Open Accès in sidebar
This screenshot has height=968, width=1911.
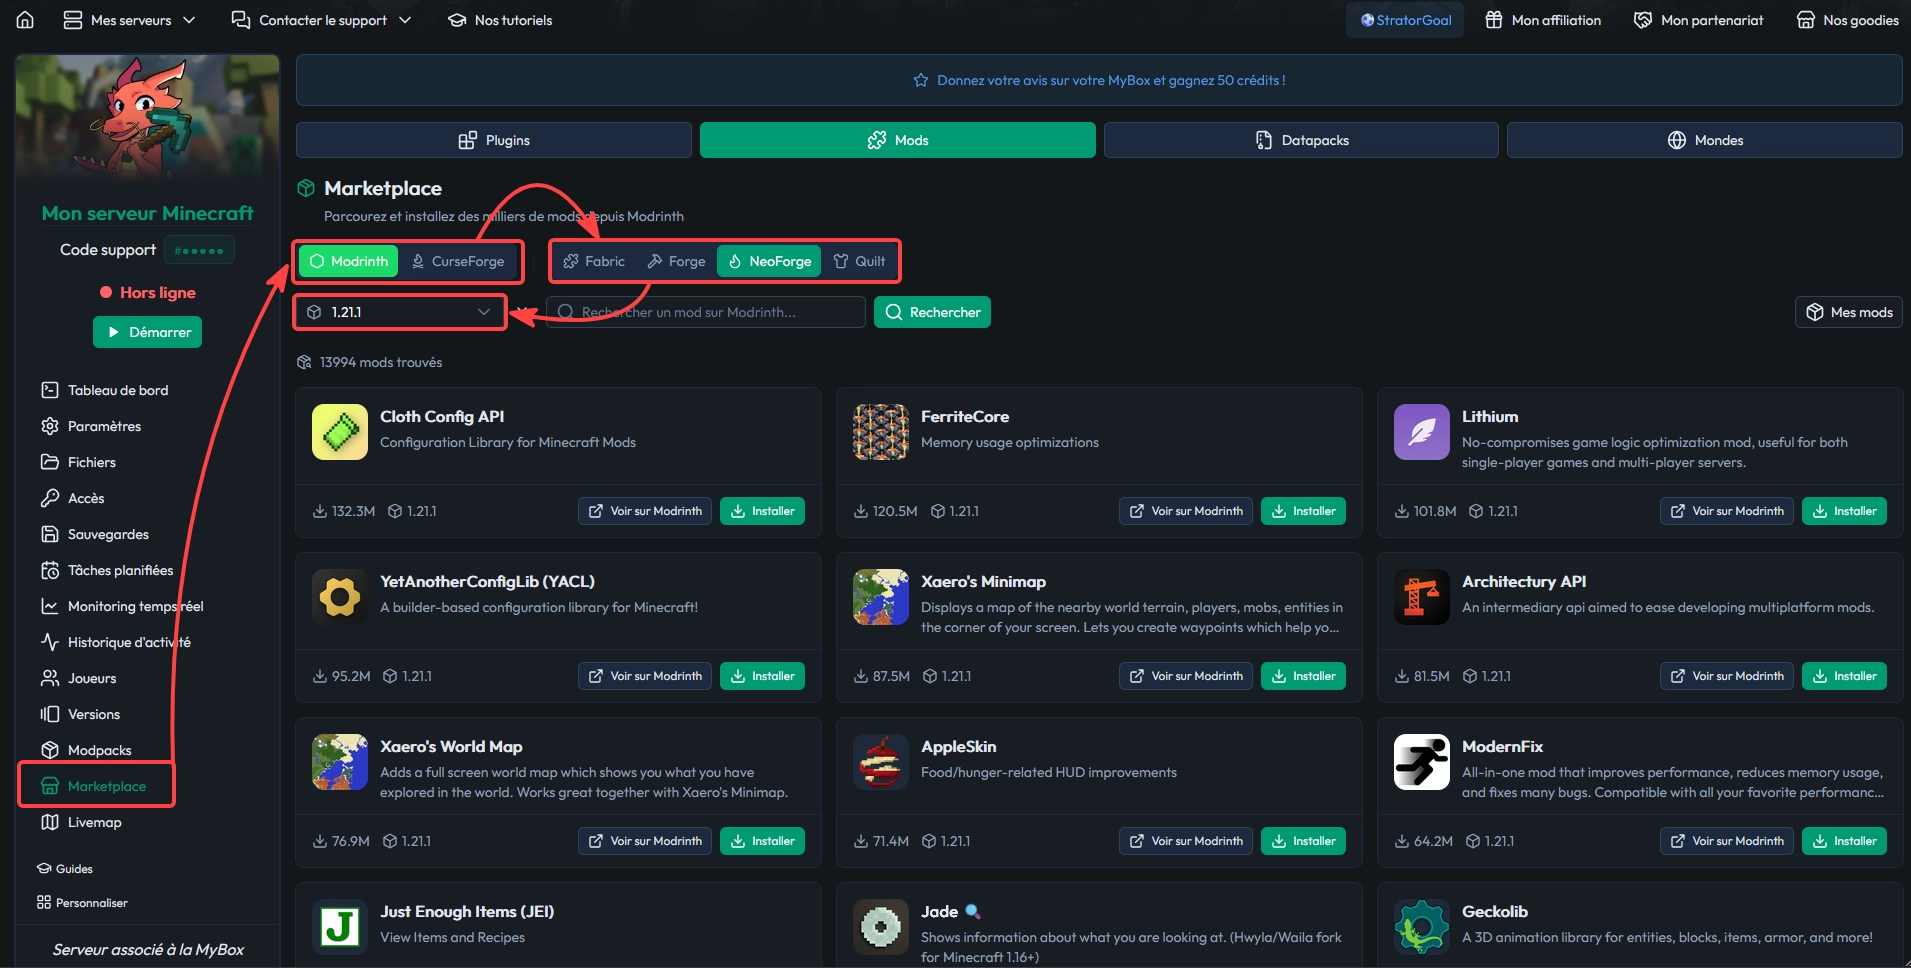tap(72, 498)
